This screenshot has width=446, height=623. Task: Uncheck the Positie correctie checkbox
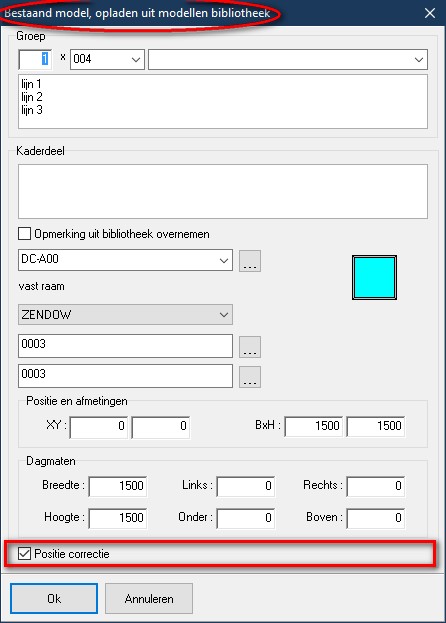(x=24, y=553)
